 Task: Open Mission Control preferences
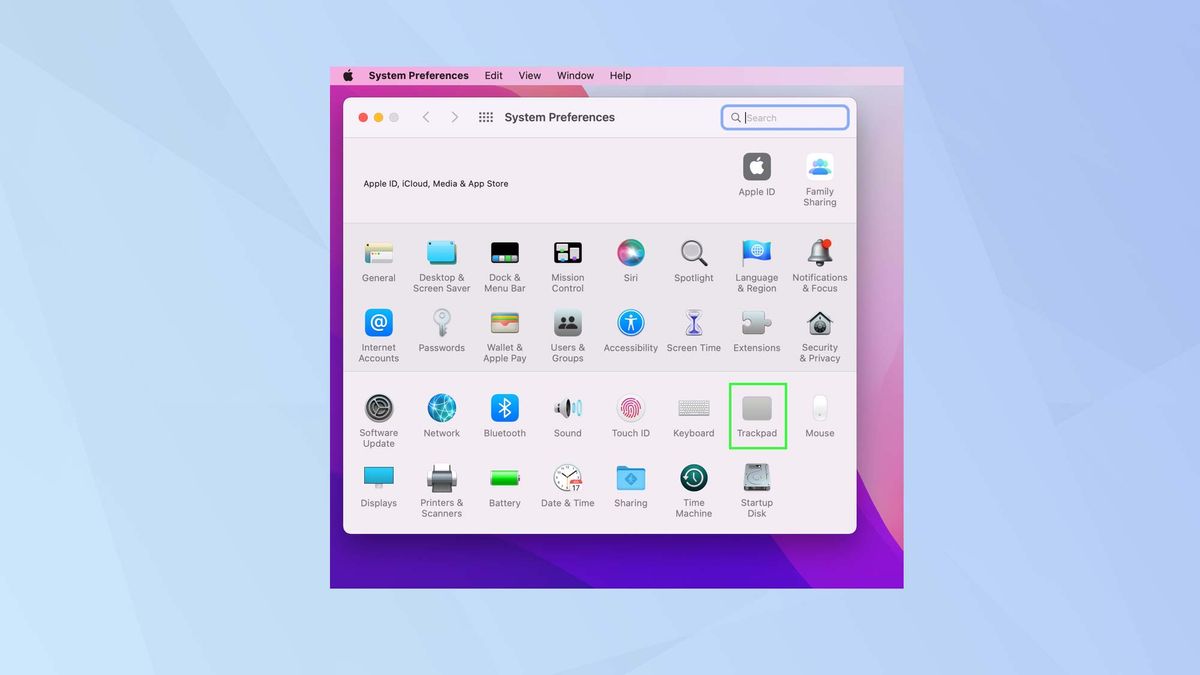pyautogui.click(x=567, y=254)
